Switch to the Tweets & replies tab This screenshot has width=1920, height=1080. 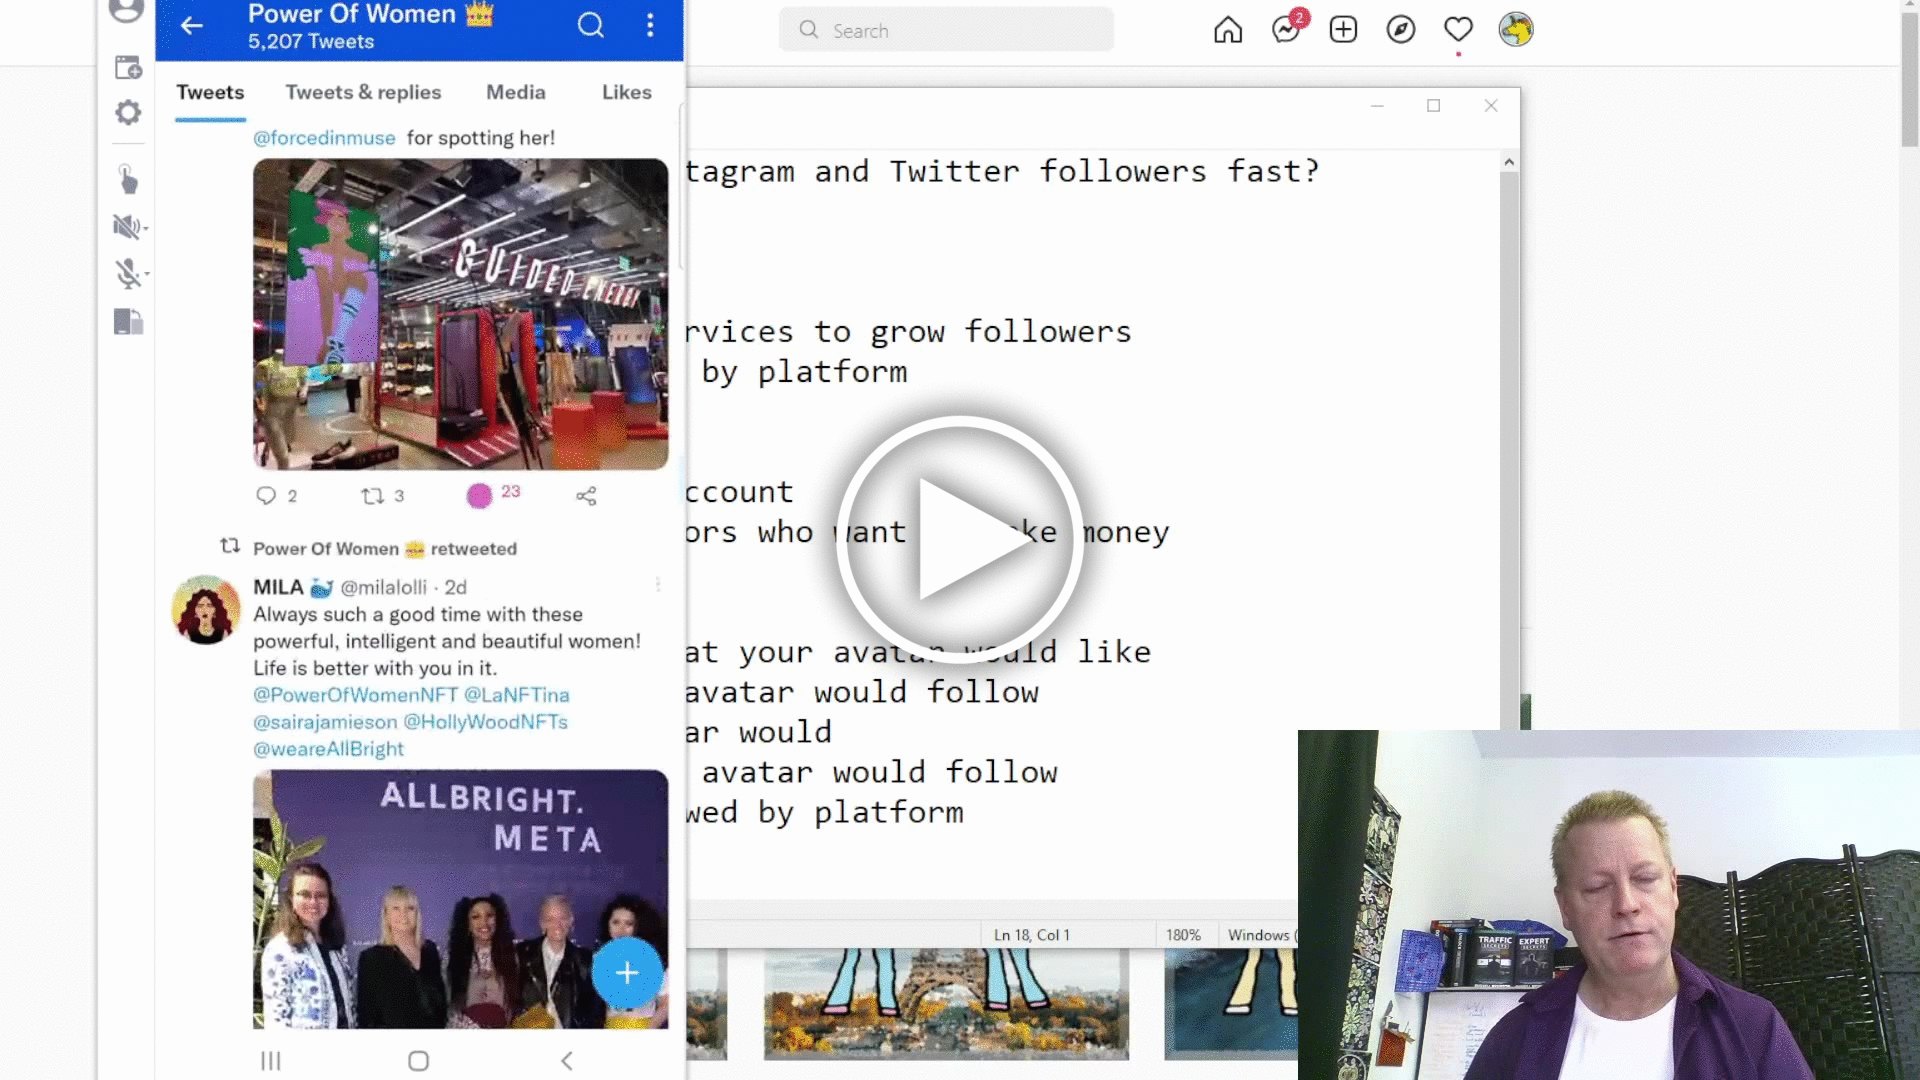click(x=363, y=92)
